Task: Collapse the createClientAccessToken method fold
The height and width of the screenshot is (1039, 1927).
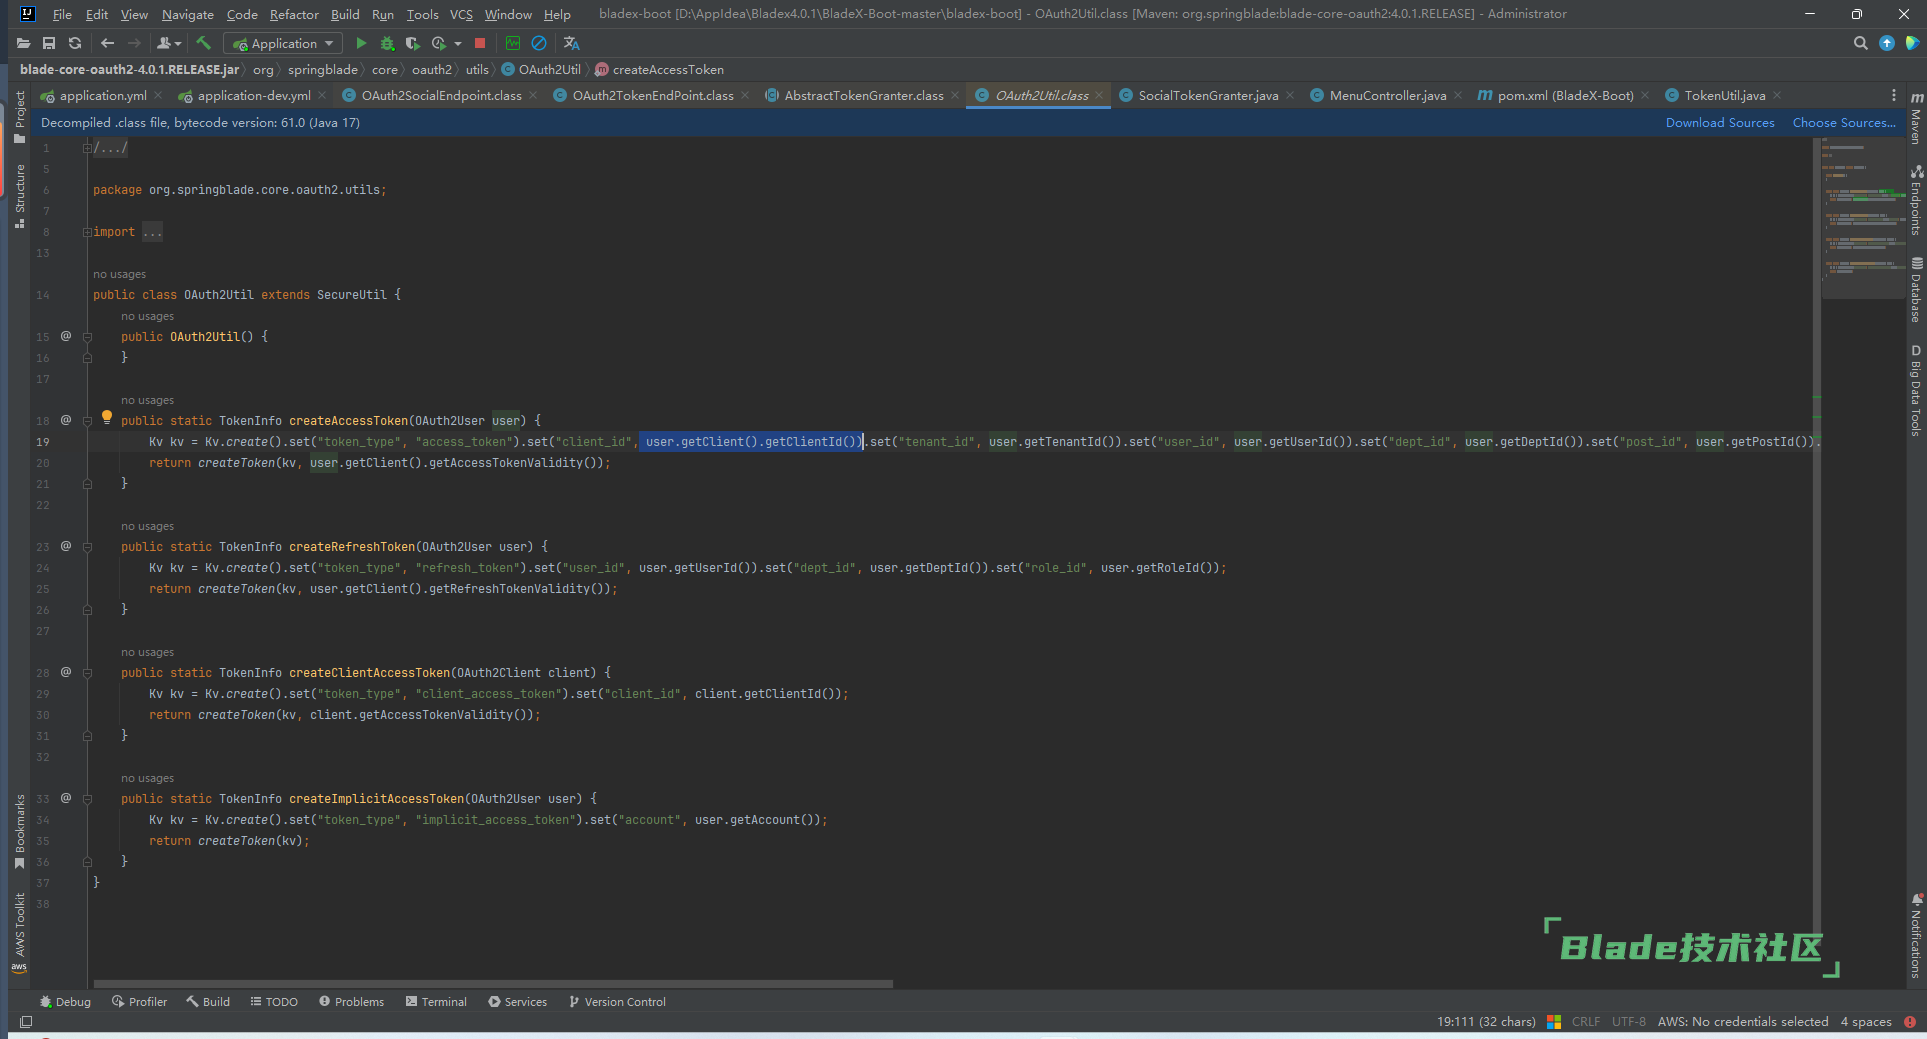Action: (87, 673)
